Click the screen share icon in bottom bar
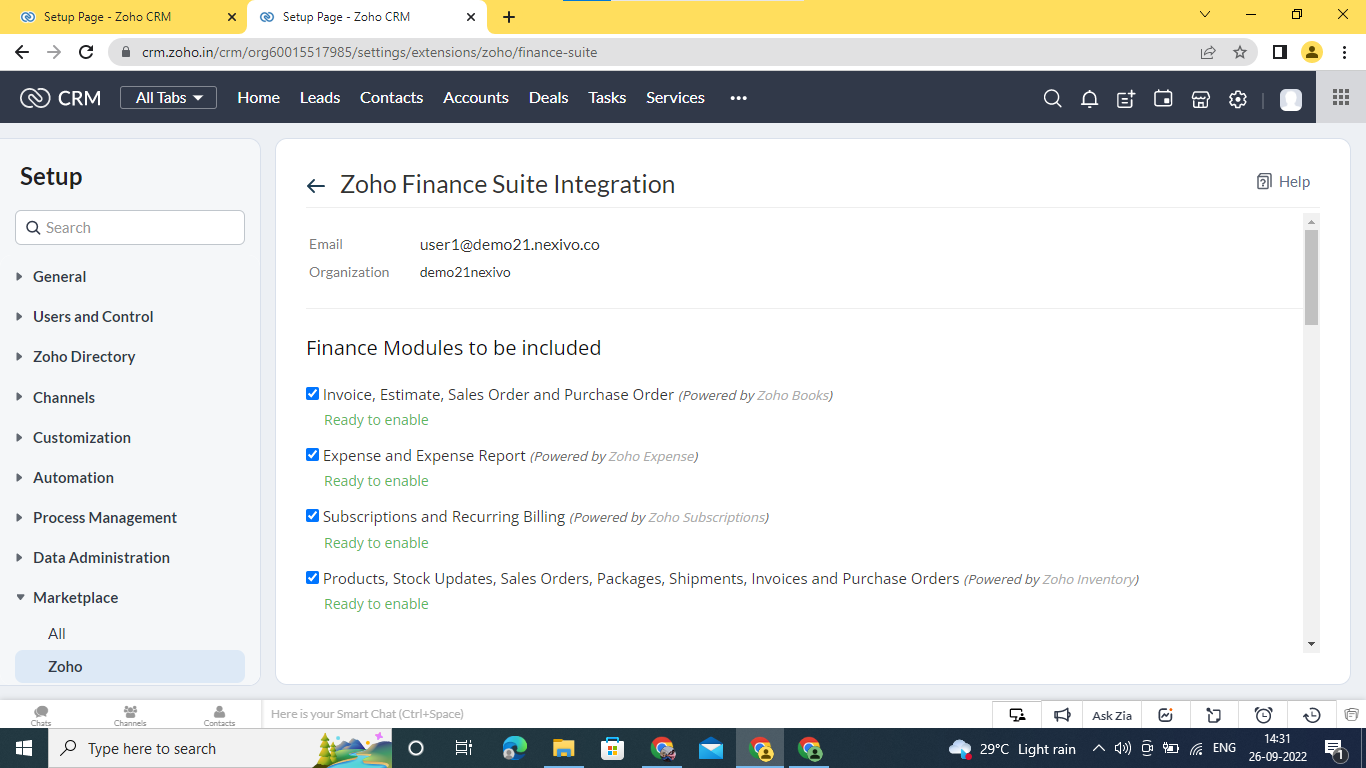1366x768 pixels. coord(1017,715)
